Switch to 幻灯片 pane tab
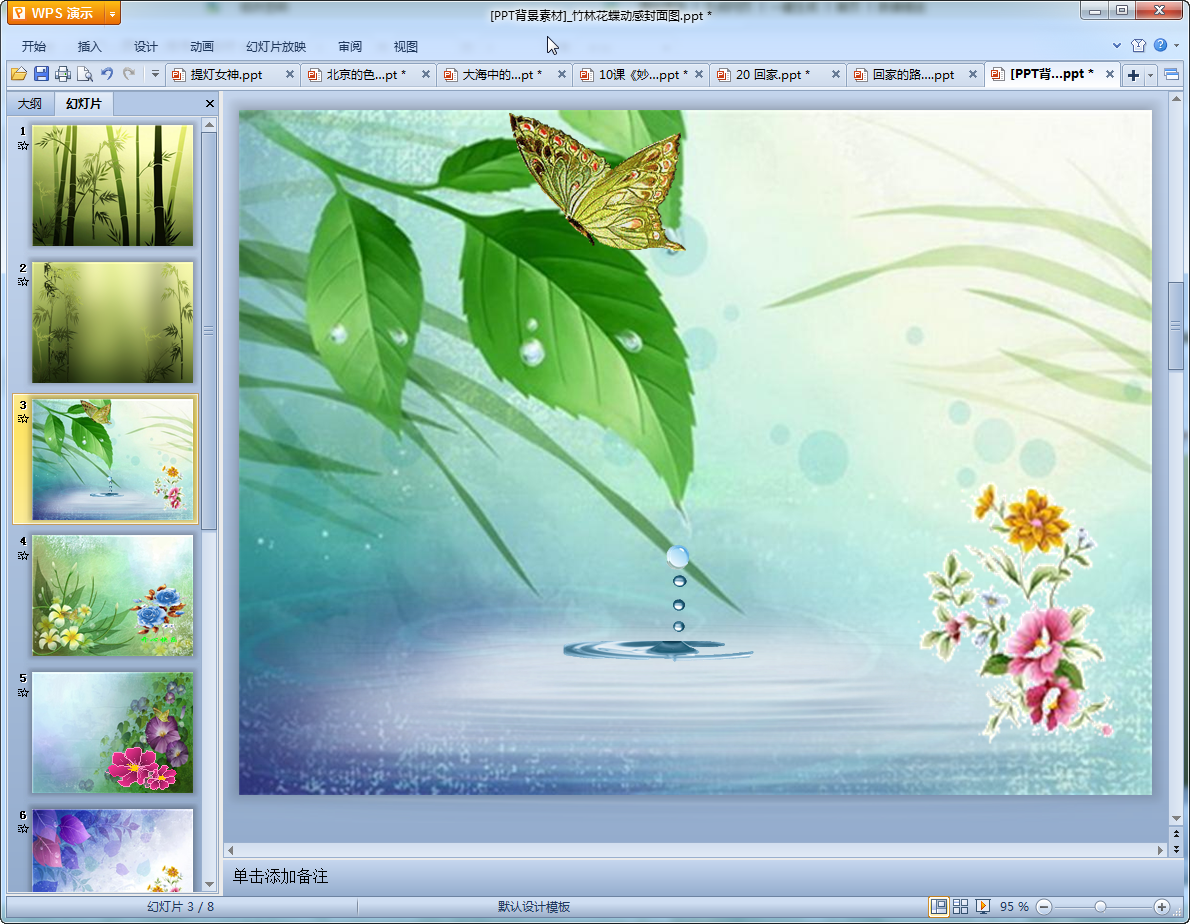The height and width of the screenshot is (924, 1190). click(83, 104)
